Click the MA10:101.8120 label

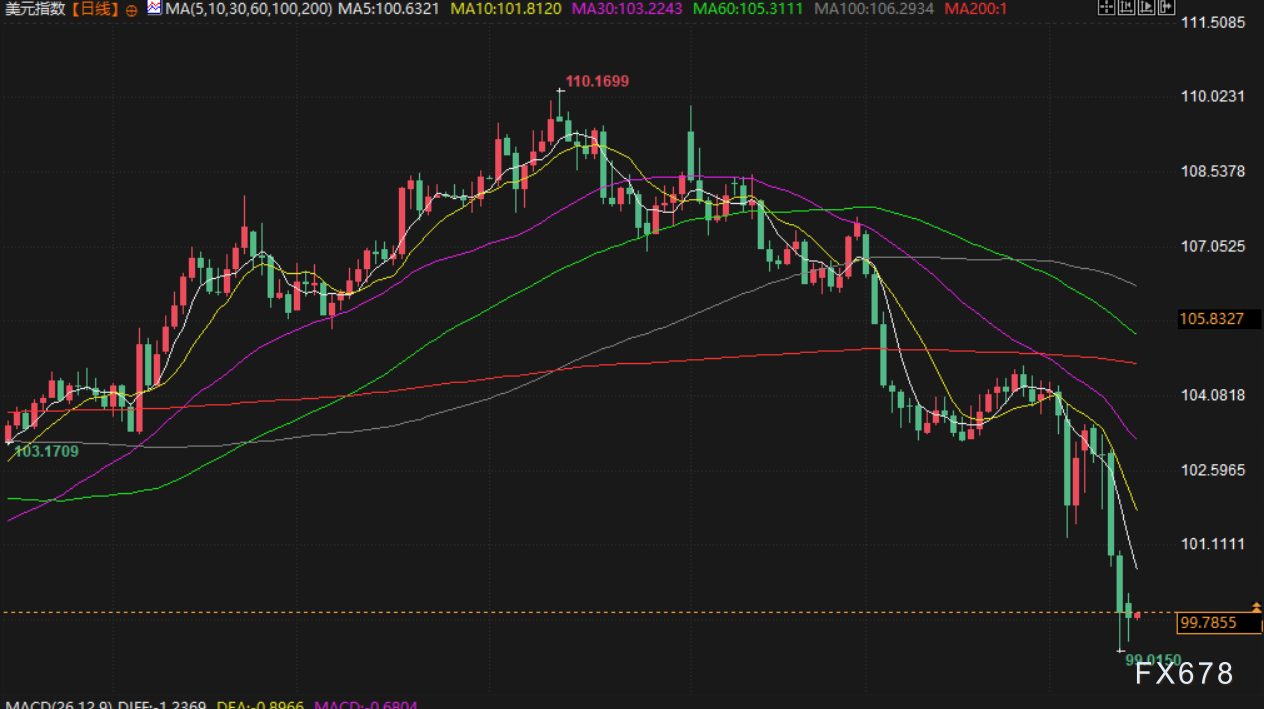click(x=504, y=9)
